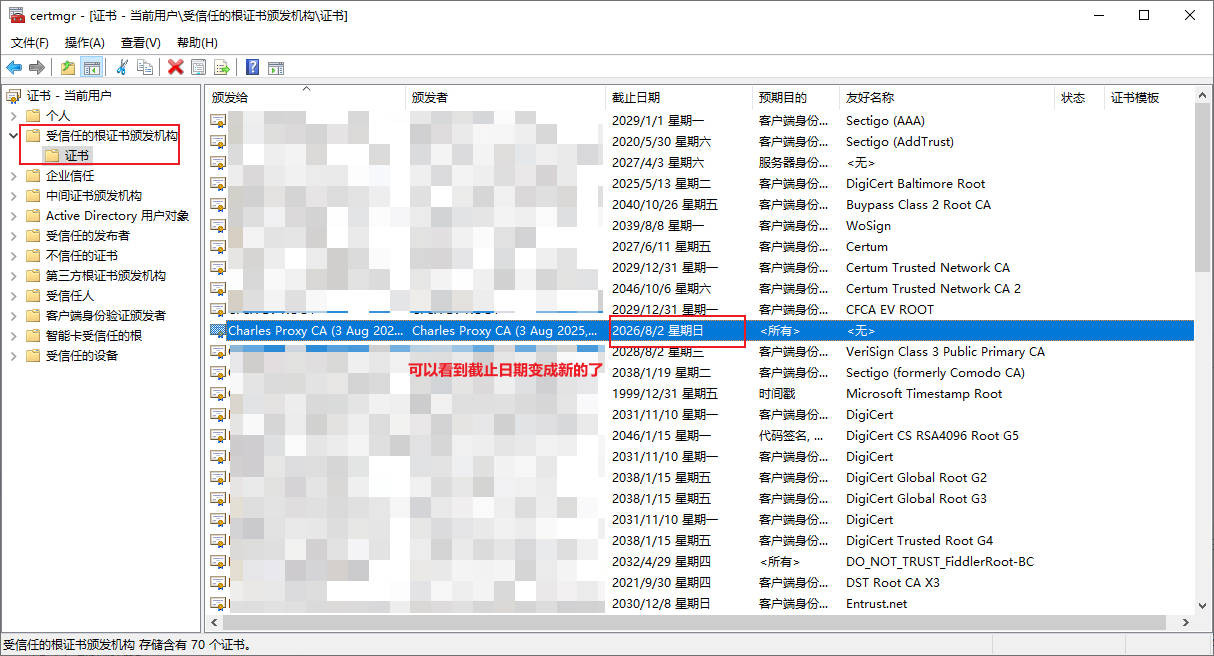The height and width of the screenshot is (656, 1214).
Task: Select the Charles Proxy CA certificate row
Action: pyautogui.click(x=701, y=331)
